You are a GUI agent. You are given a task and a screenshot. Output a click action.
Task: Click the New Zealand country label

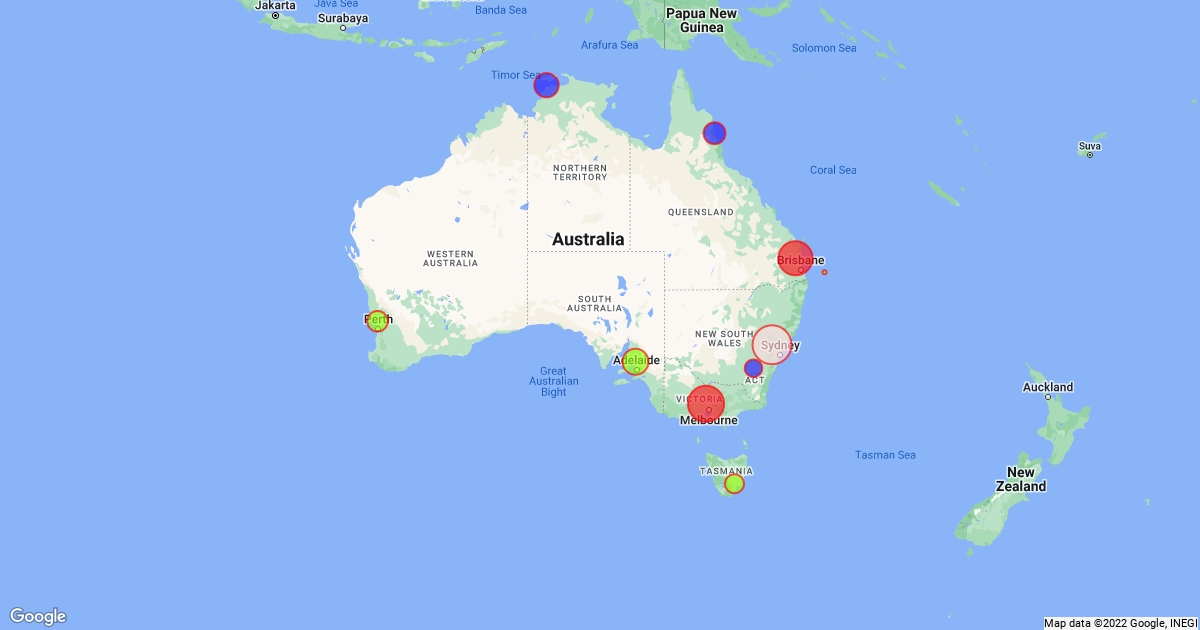(1020, 479)
